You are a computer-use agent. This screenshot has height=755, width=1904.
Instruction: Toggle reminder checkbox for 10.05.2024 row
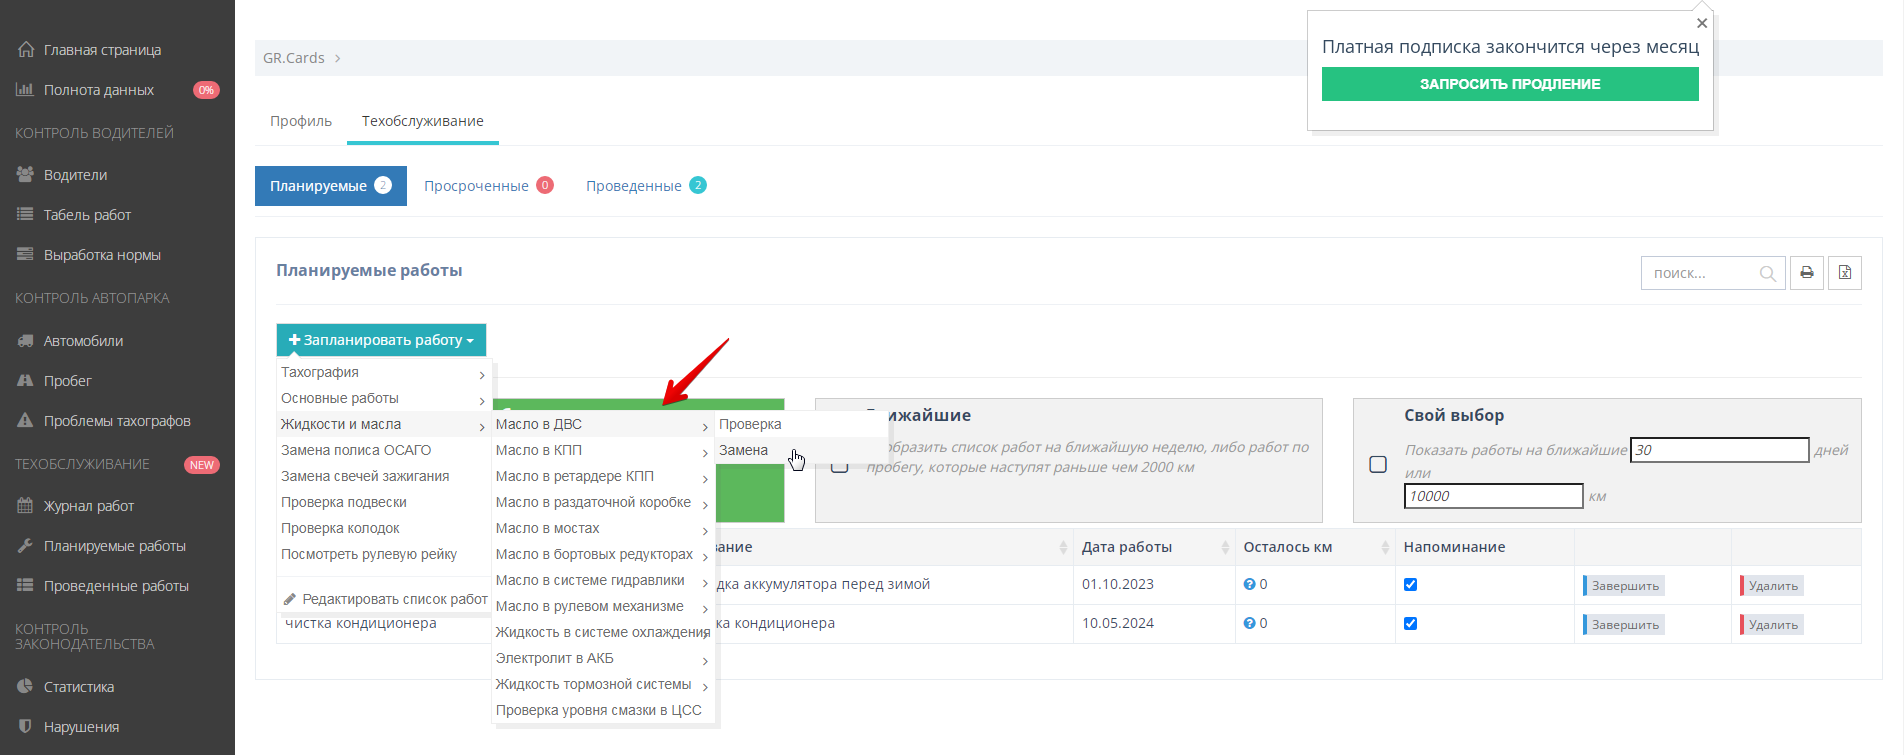pyautogui.click(x=1410, y=623)
